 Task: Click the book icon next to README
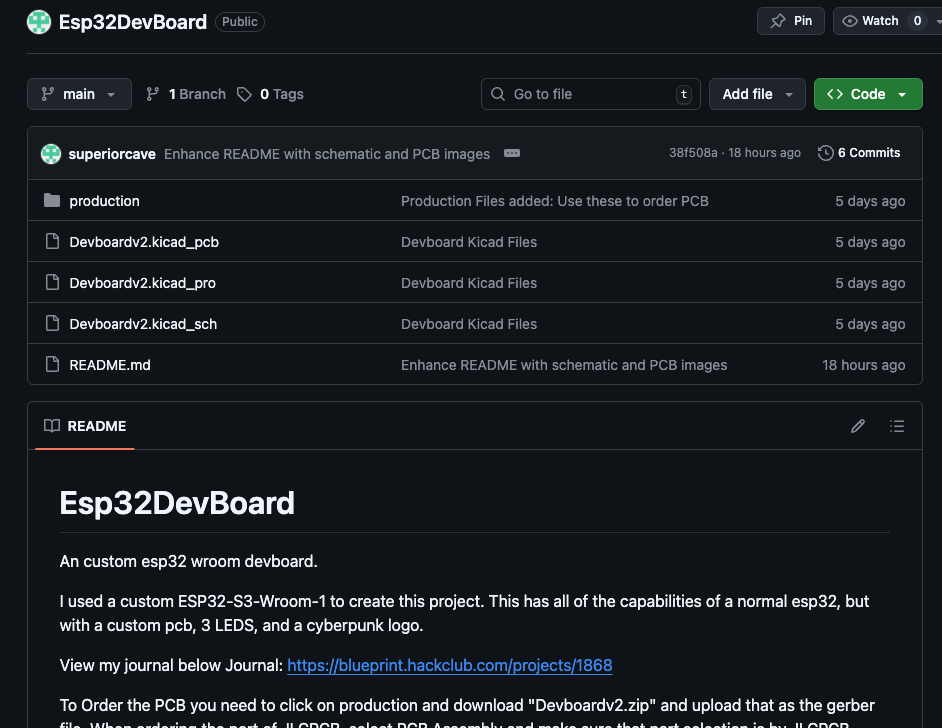pyautogui.click(x=52, y=426)
